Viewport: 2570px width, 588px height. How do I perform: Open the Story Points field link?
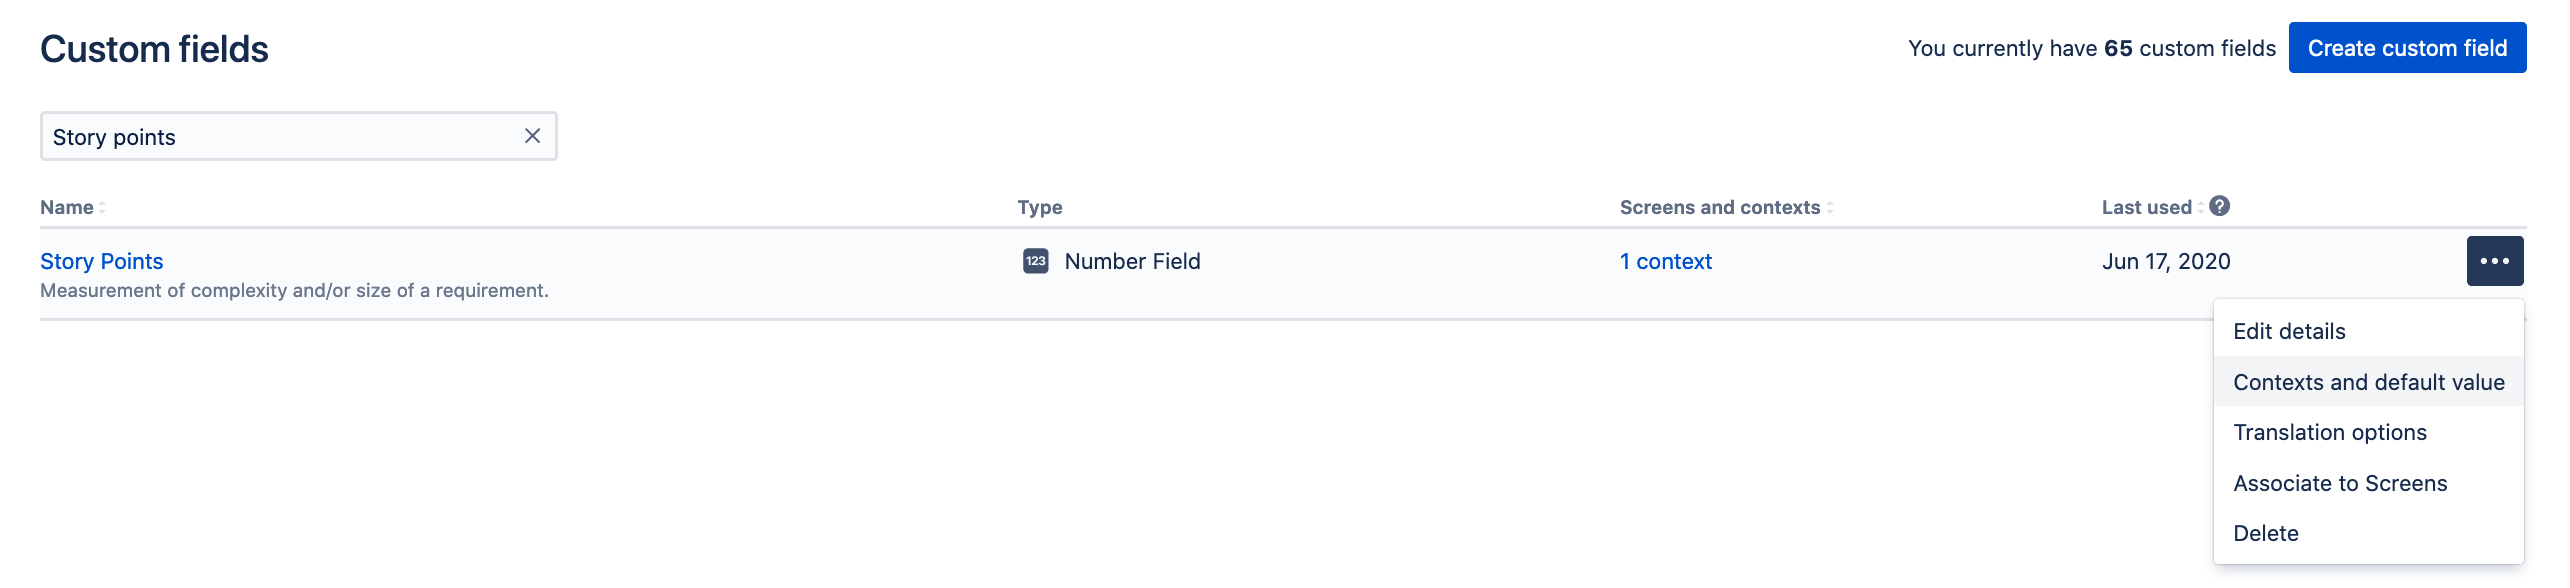point(101,260)
